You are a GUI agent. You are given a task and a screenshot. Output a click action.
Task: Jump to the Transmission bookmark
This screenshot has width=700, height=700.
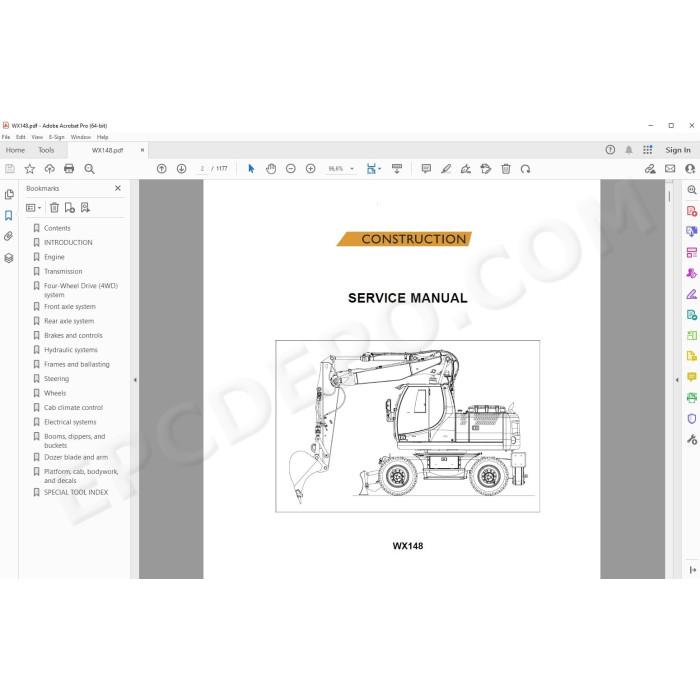tap(63, 271)
